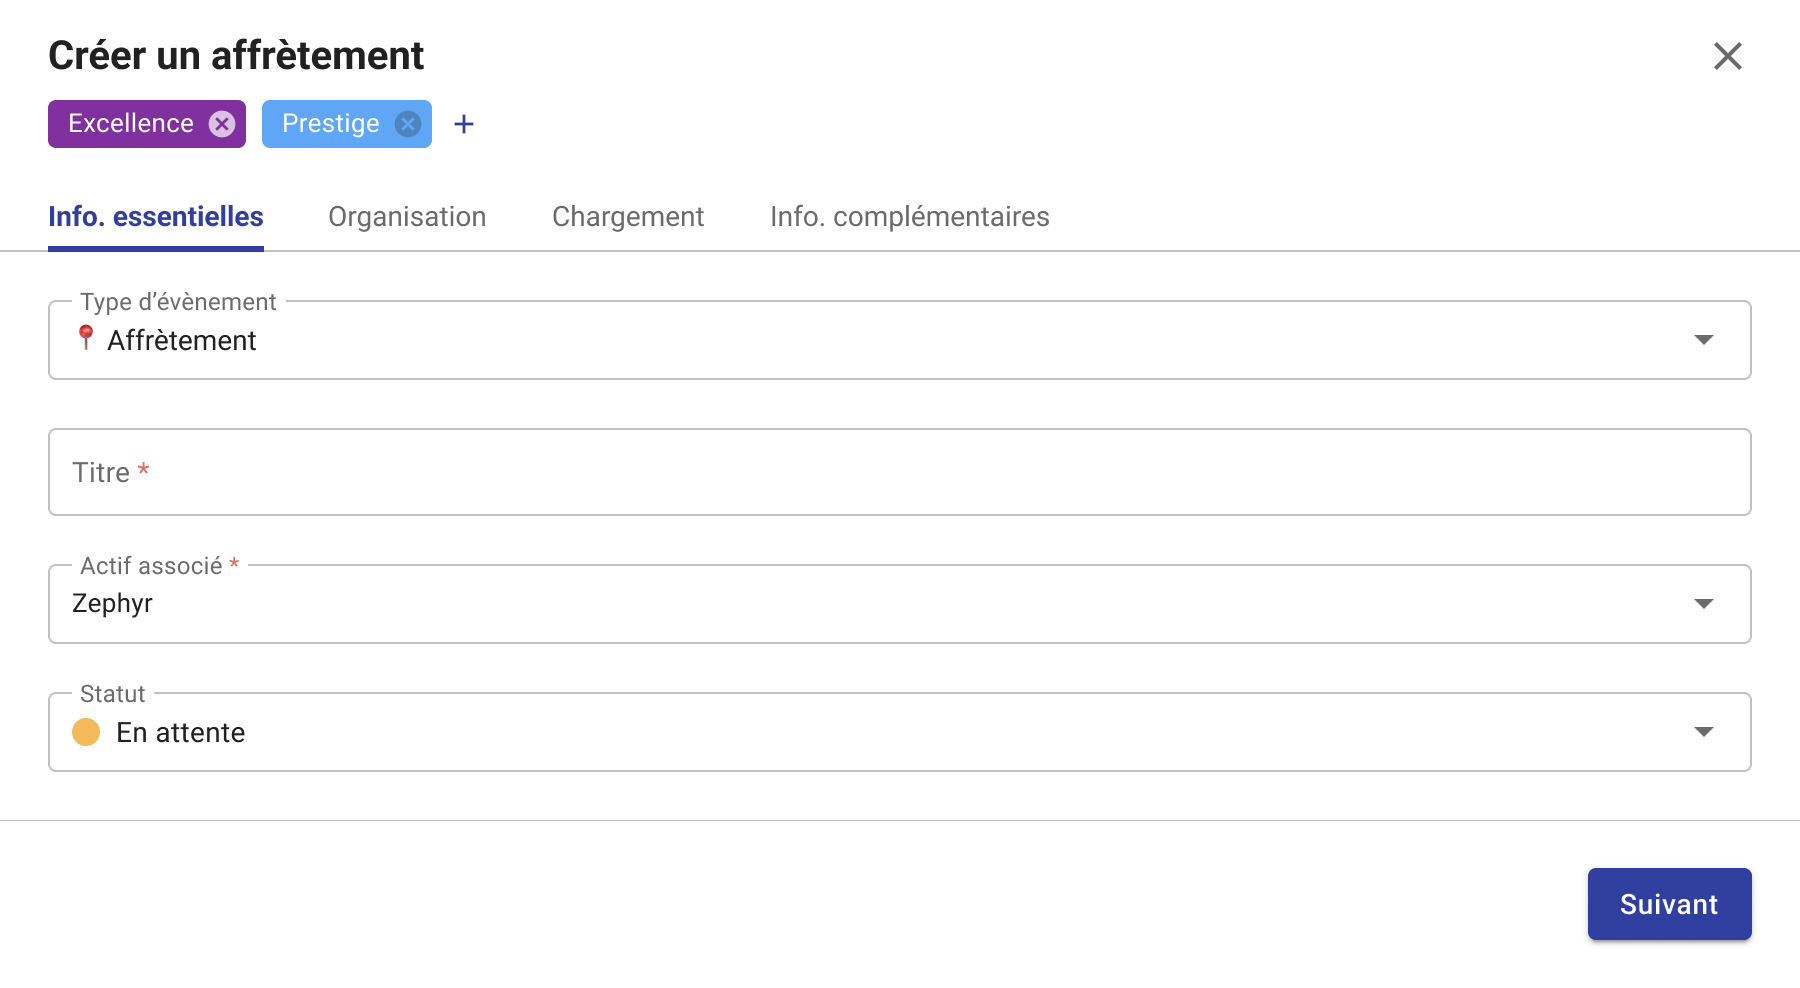The width and height of the screenshot is (1800, 988).
Task: Close the Créer un affrètement dialog
Action: 1727,56
